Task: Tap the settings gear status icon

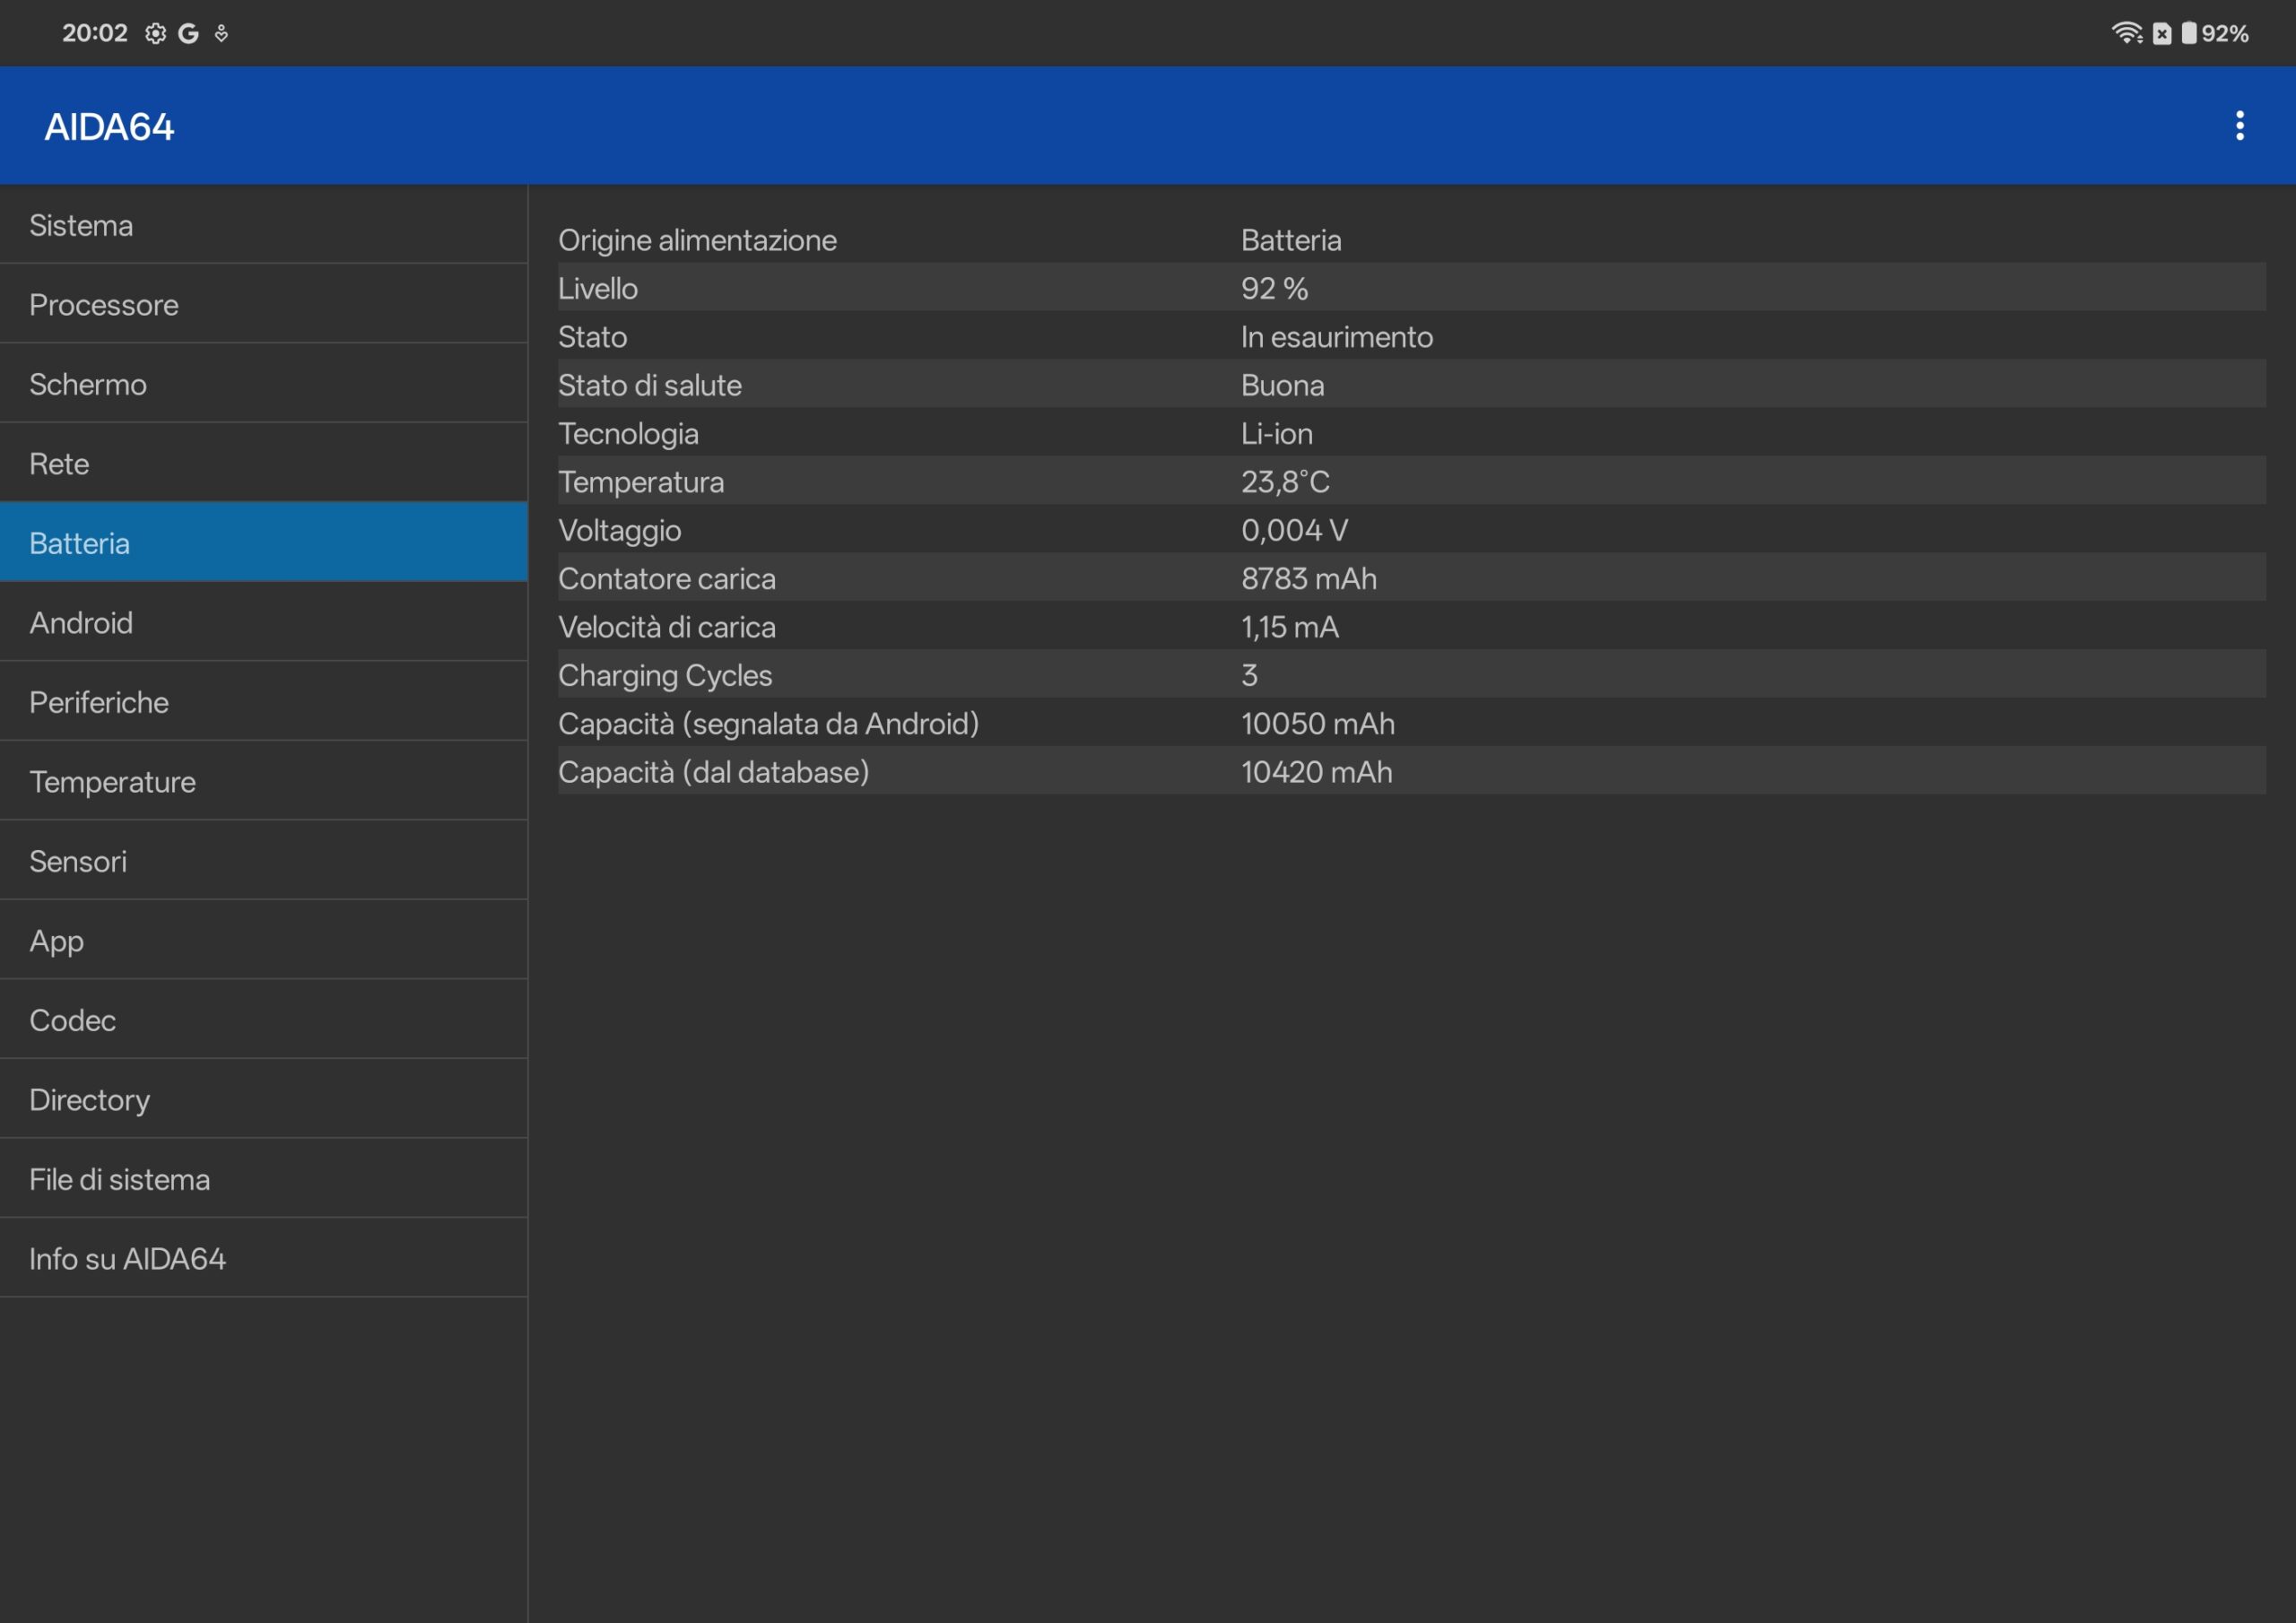Action: (x=155, y=33)
